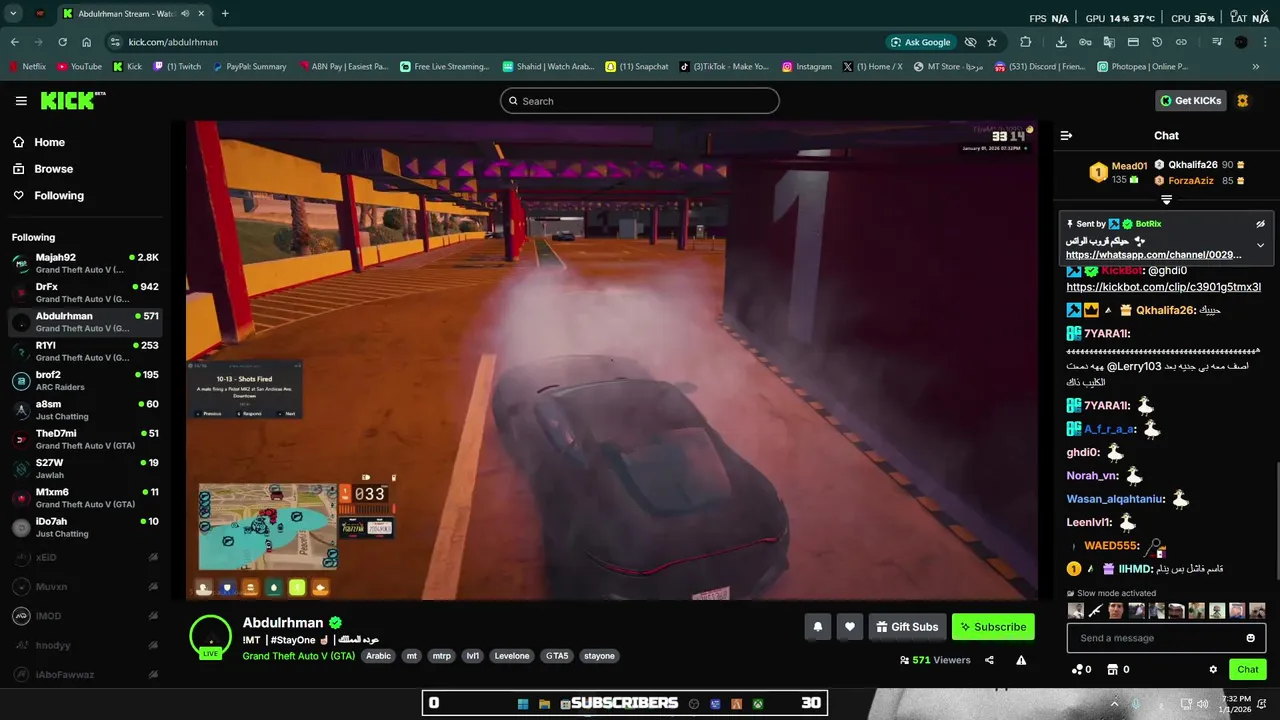Click the emote with the rifle icon
Image resolution: width=1280 pixels, height=720 pixels.
(x=1095, y=611)
